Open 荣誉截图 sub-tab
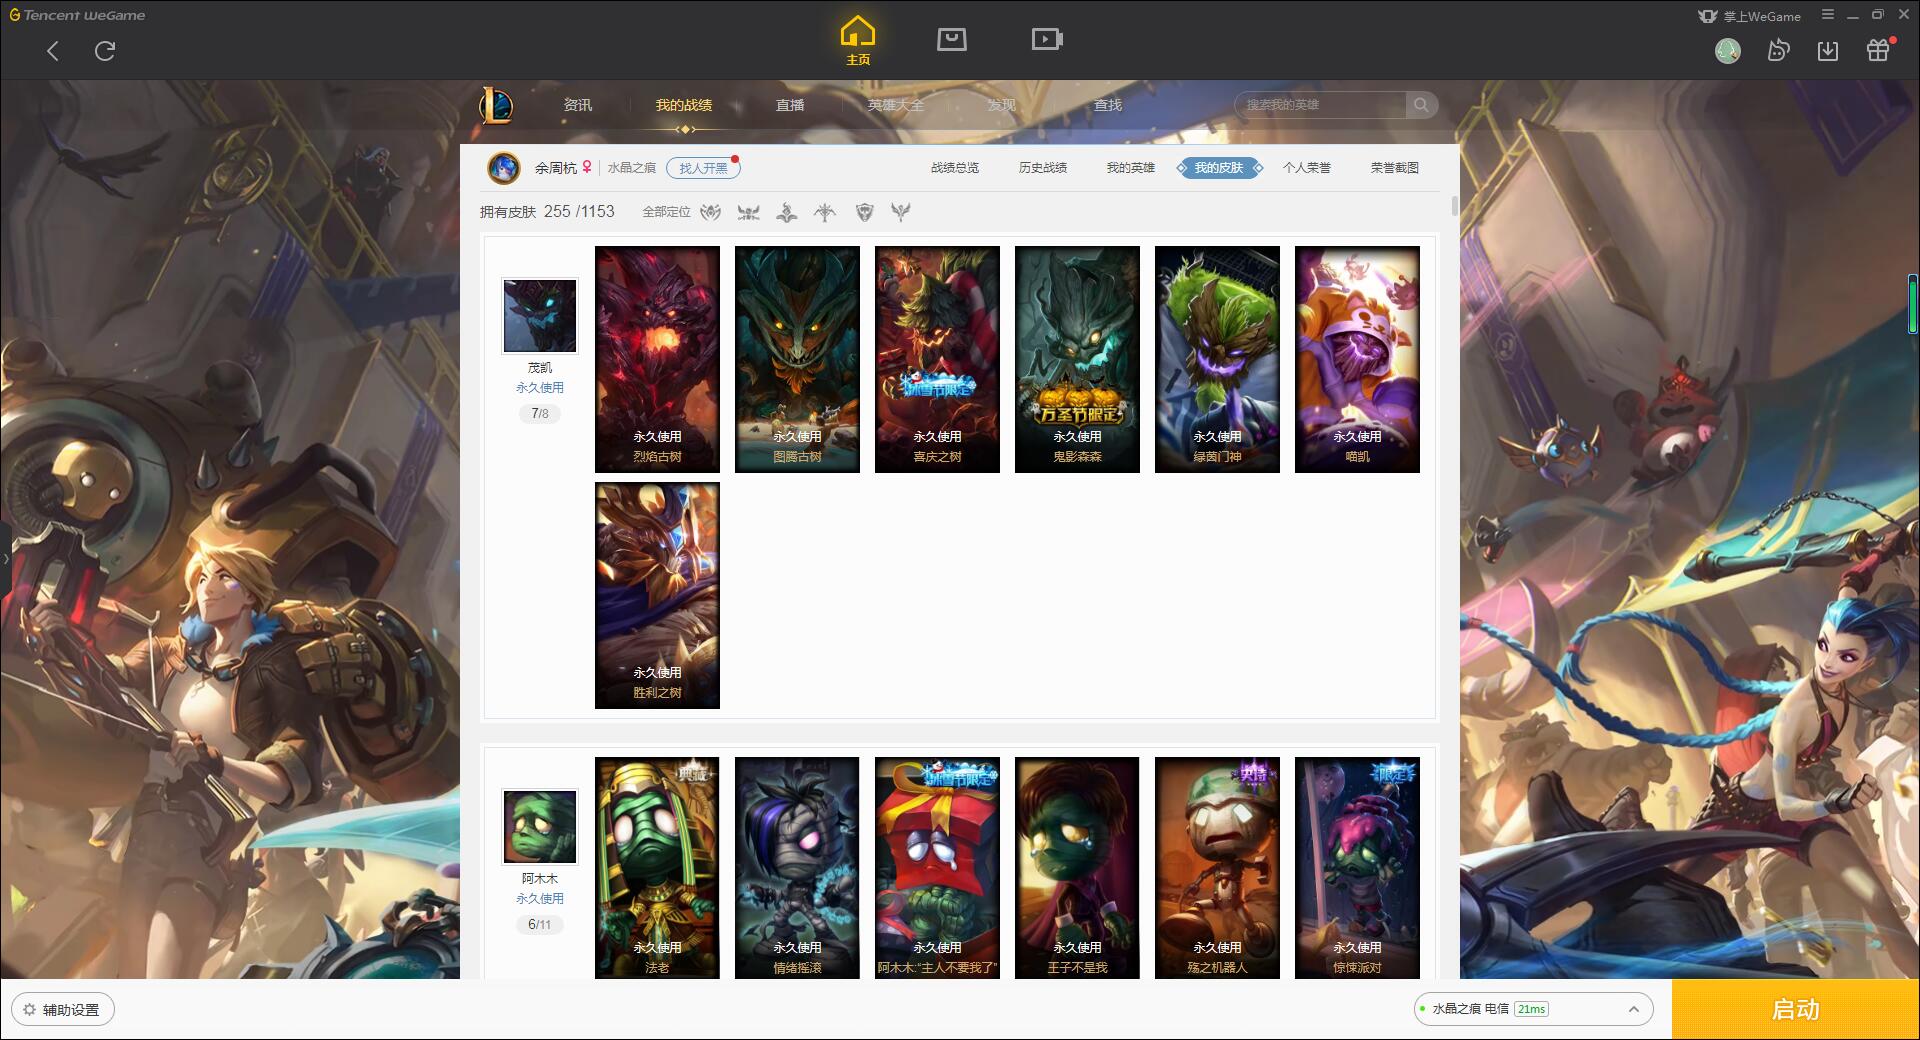 click(x=1395, y=168)
